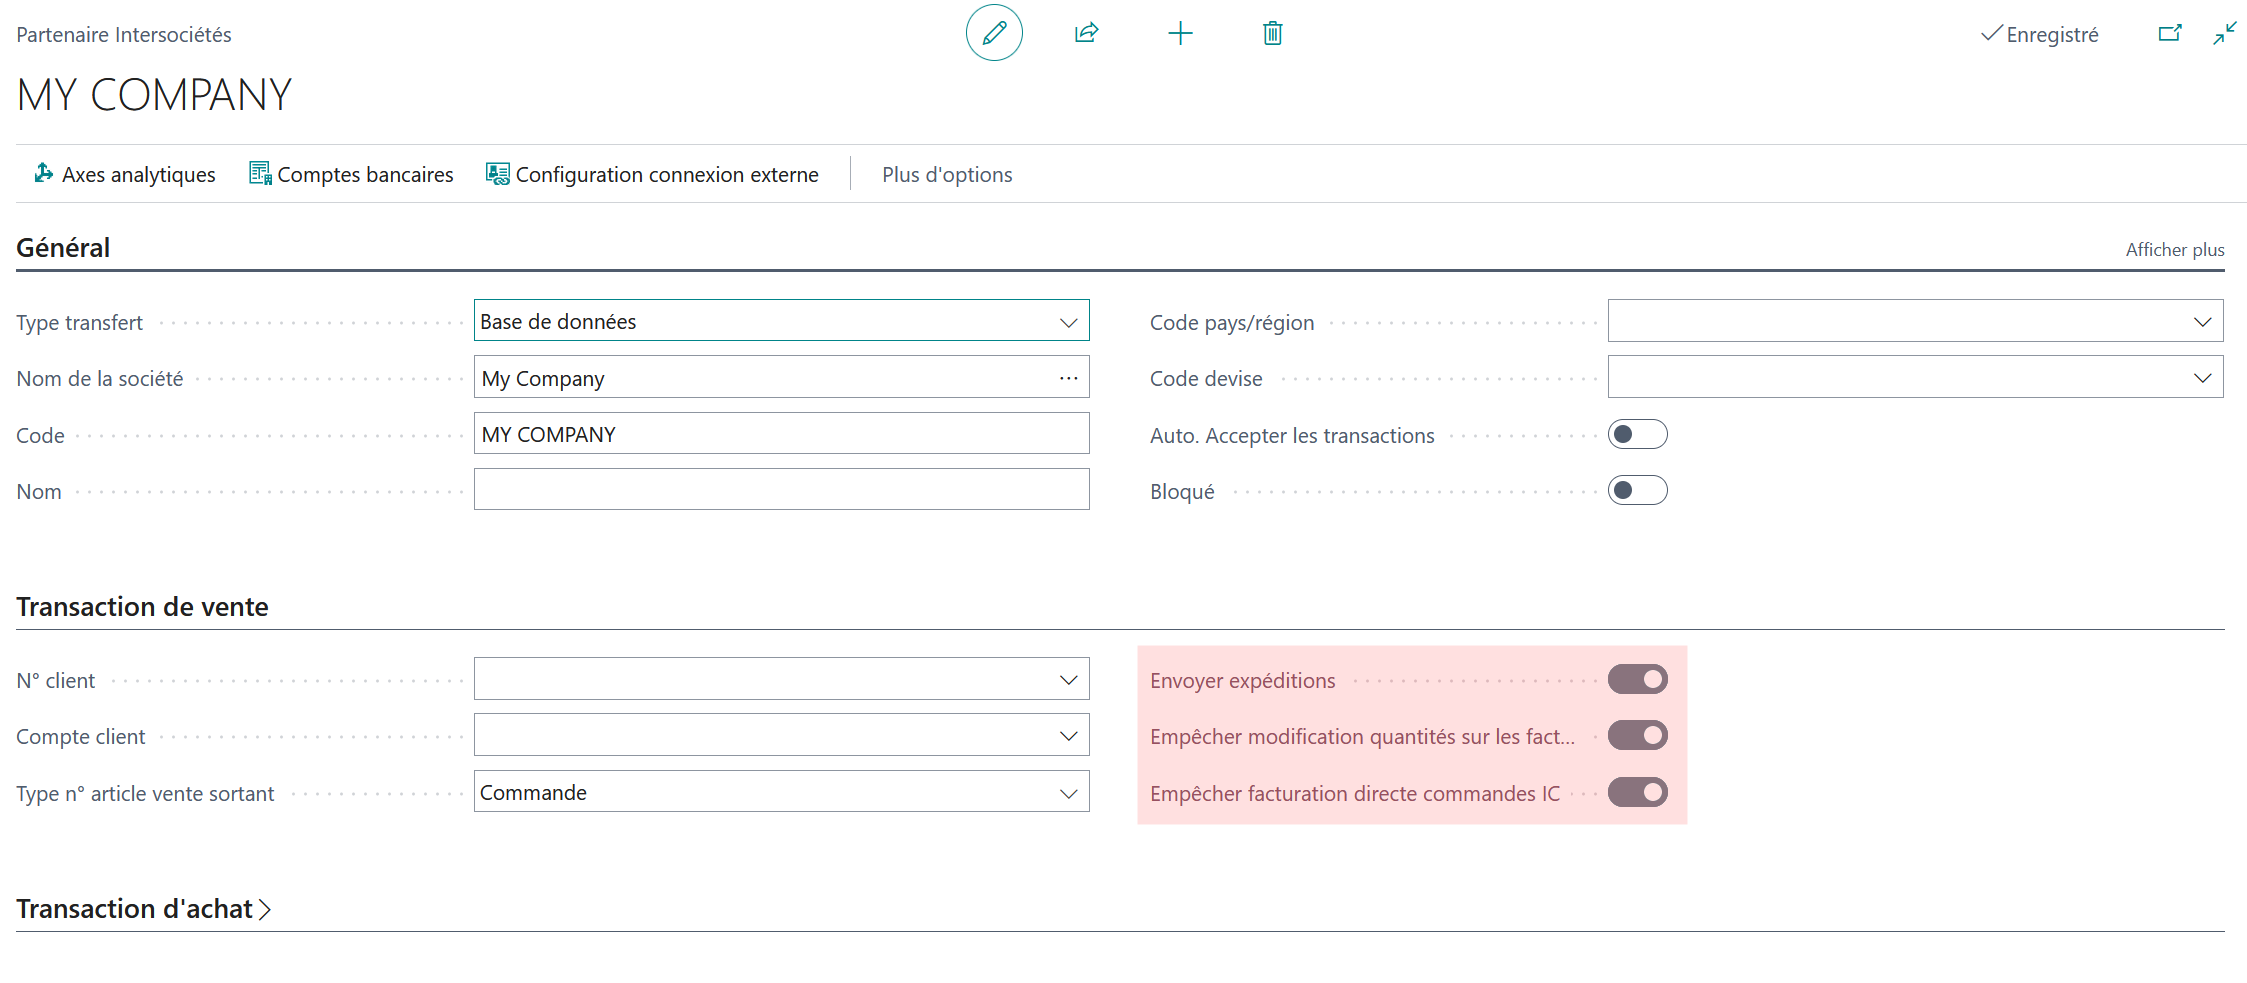Click the collapse page arrows icon

[2225, 34]
